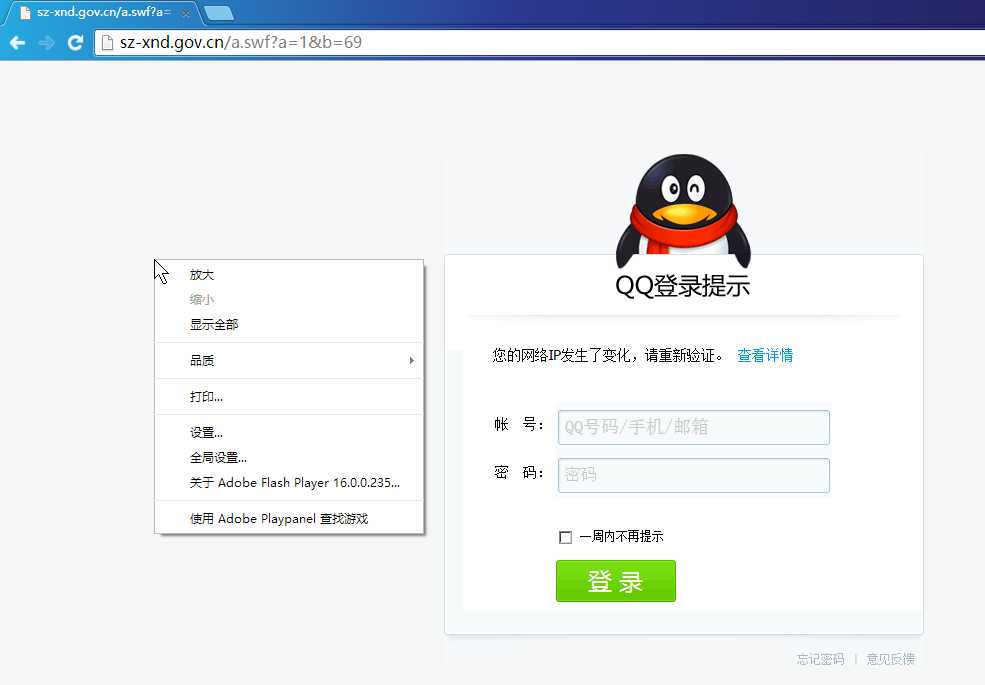Select 显示全部 from the context menu
The image size is (985, 685).
(x=289, y=324)
